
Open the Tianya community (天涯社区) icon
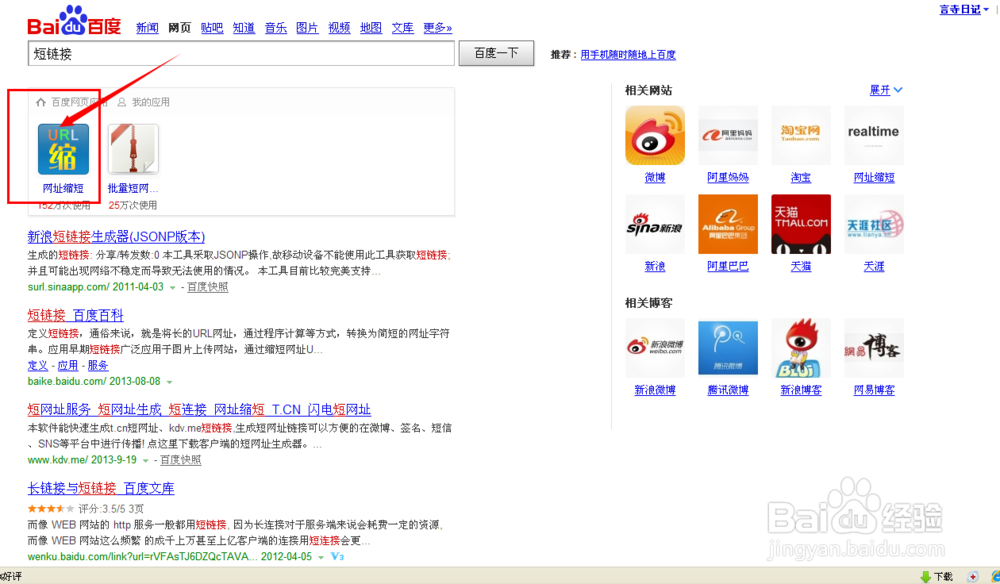pyautogui.click(x=874, y=224)
